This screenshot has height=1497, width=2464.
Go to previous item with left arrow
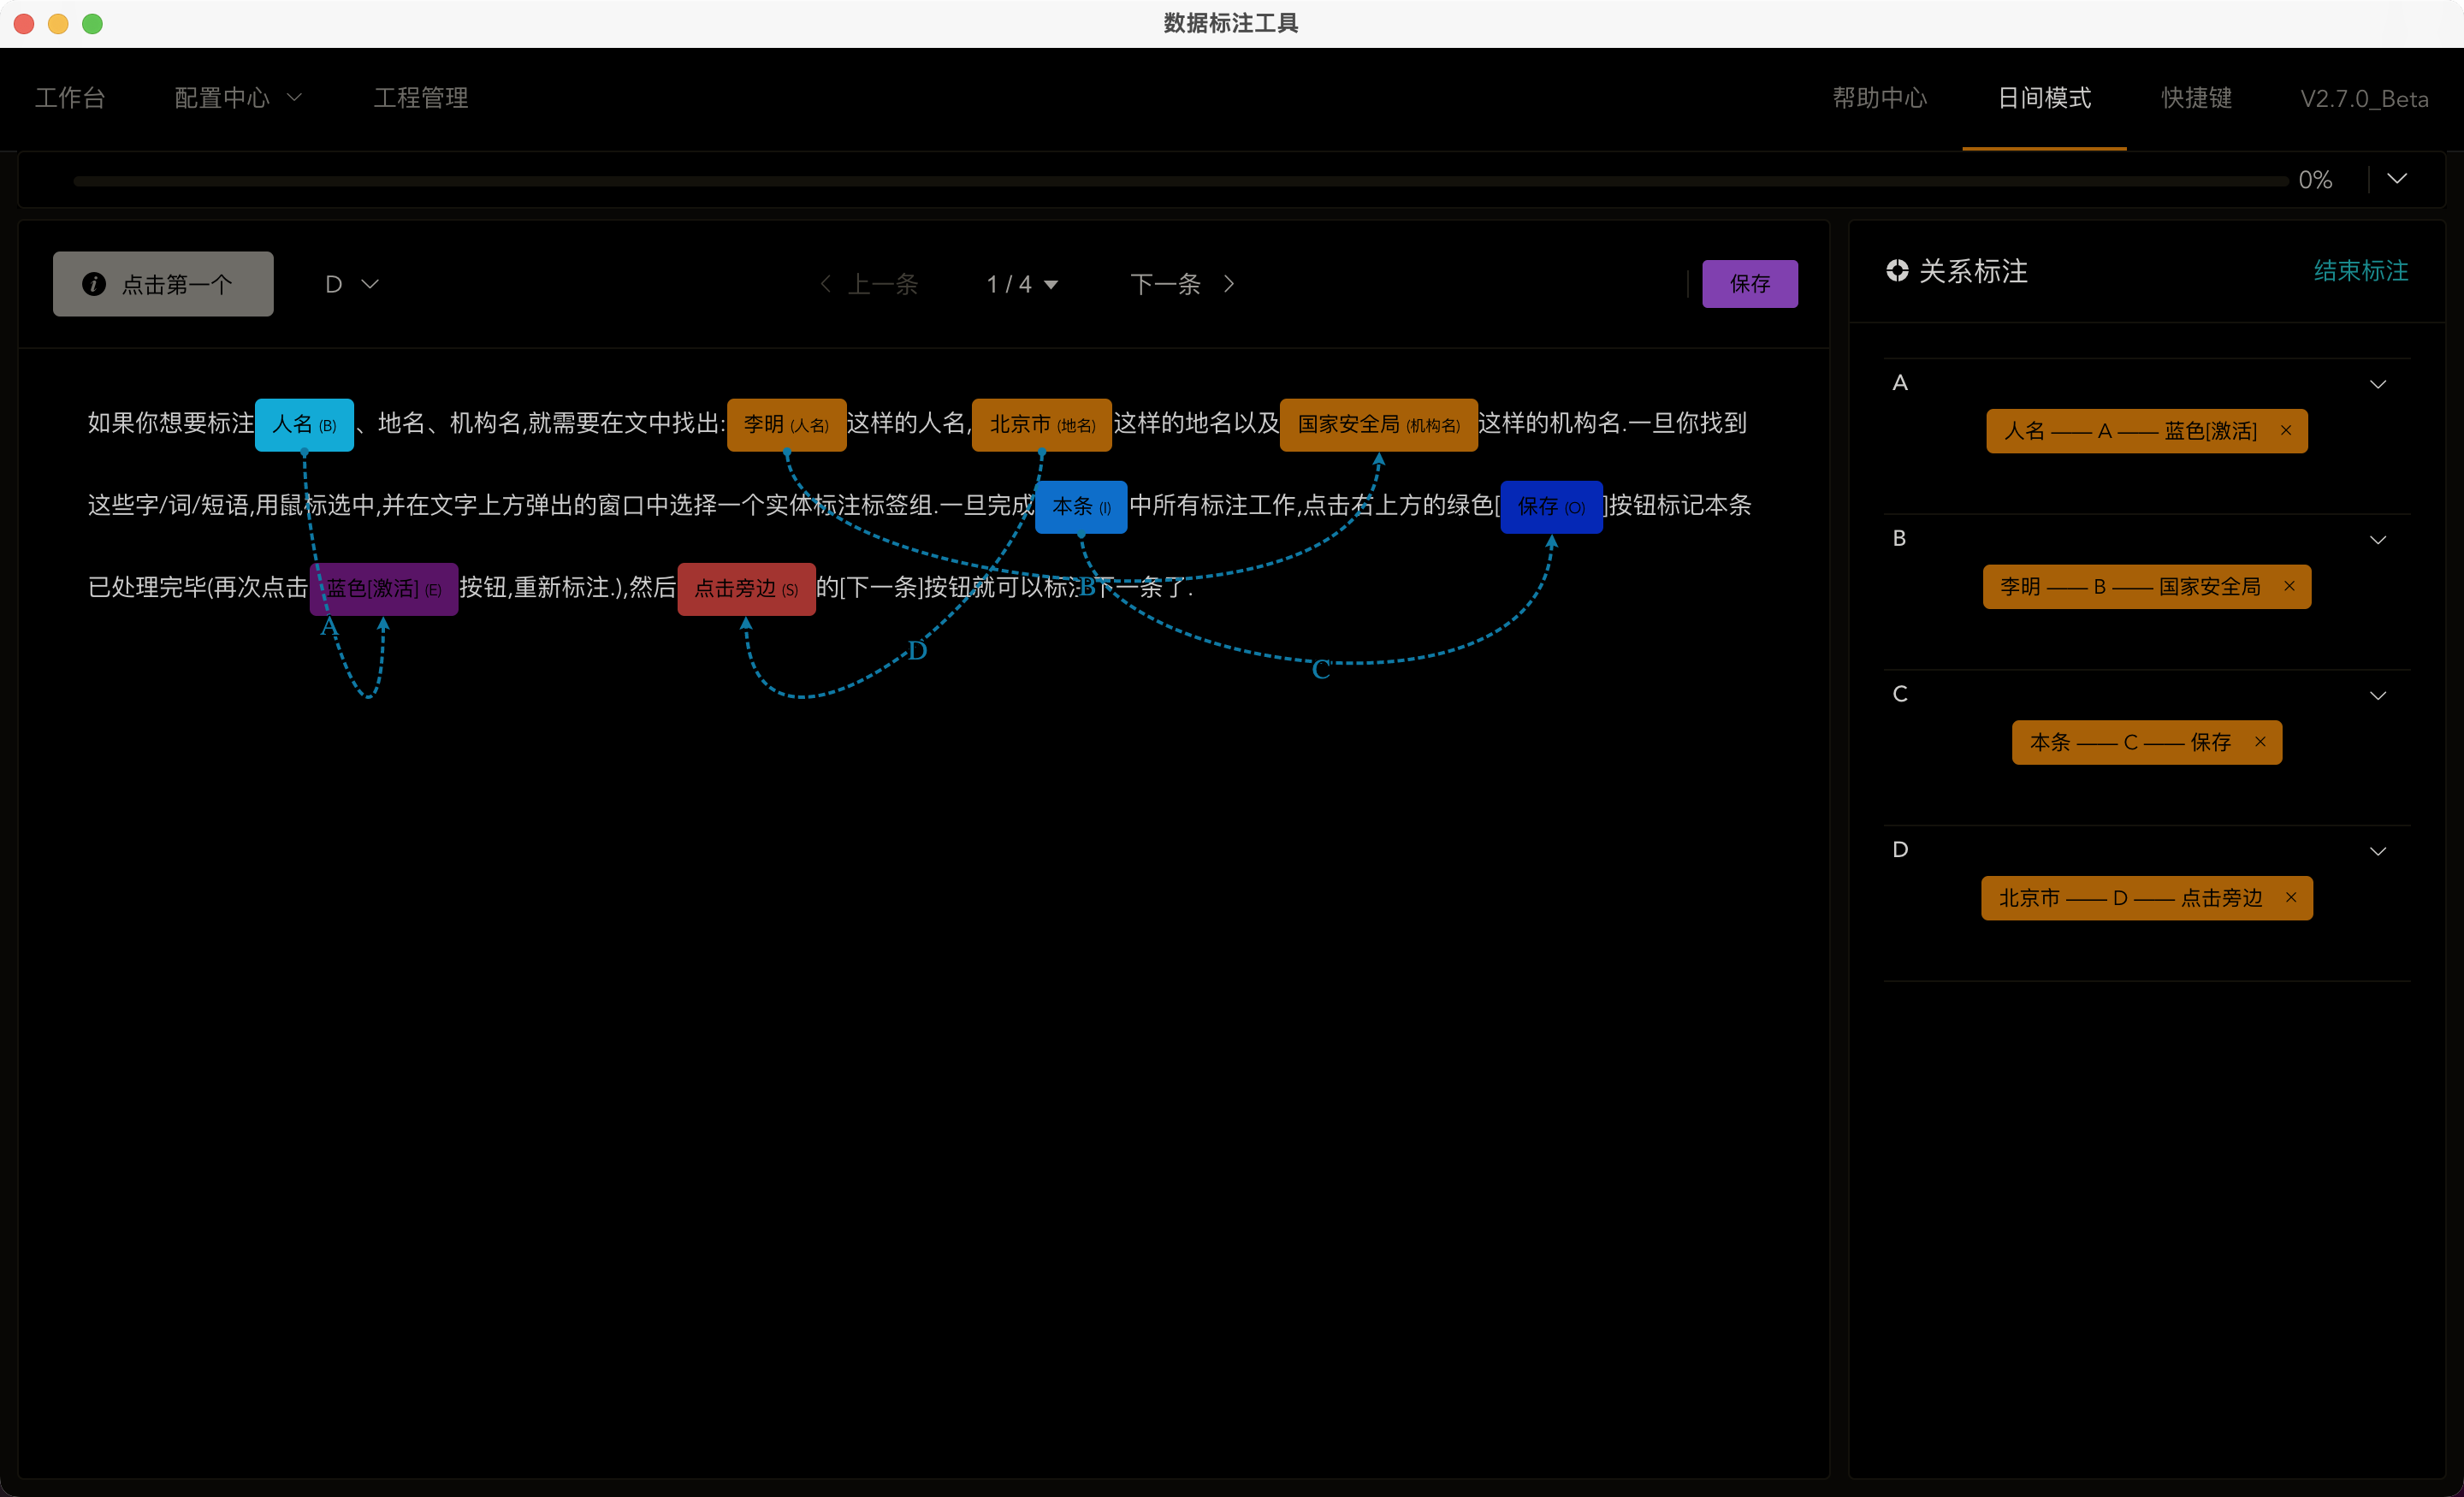tap(826, 284)
